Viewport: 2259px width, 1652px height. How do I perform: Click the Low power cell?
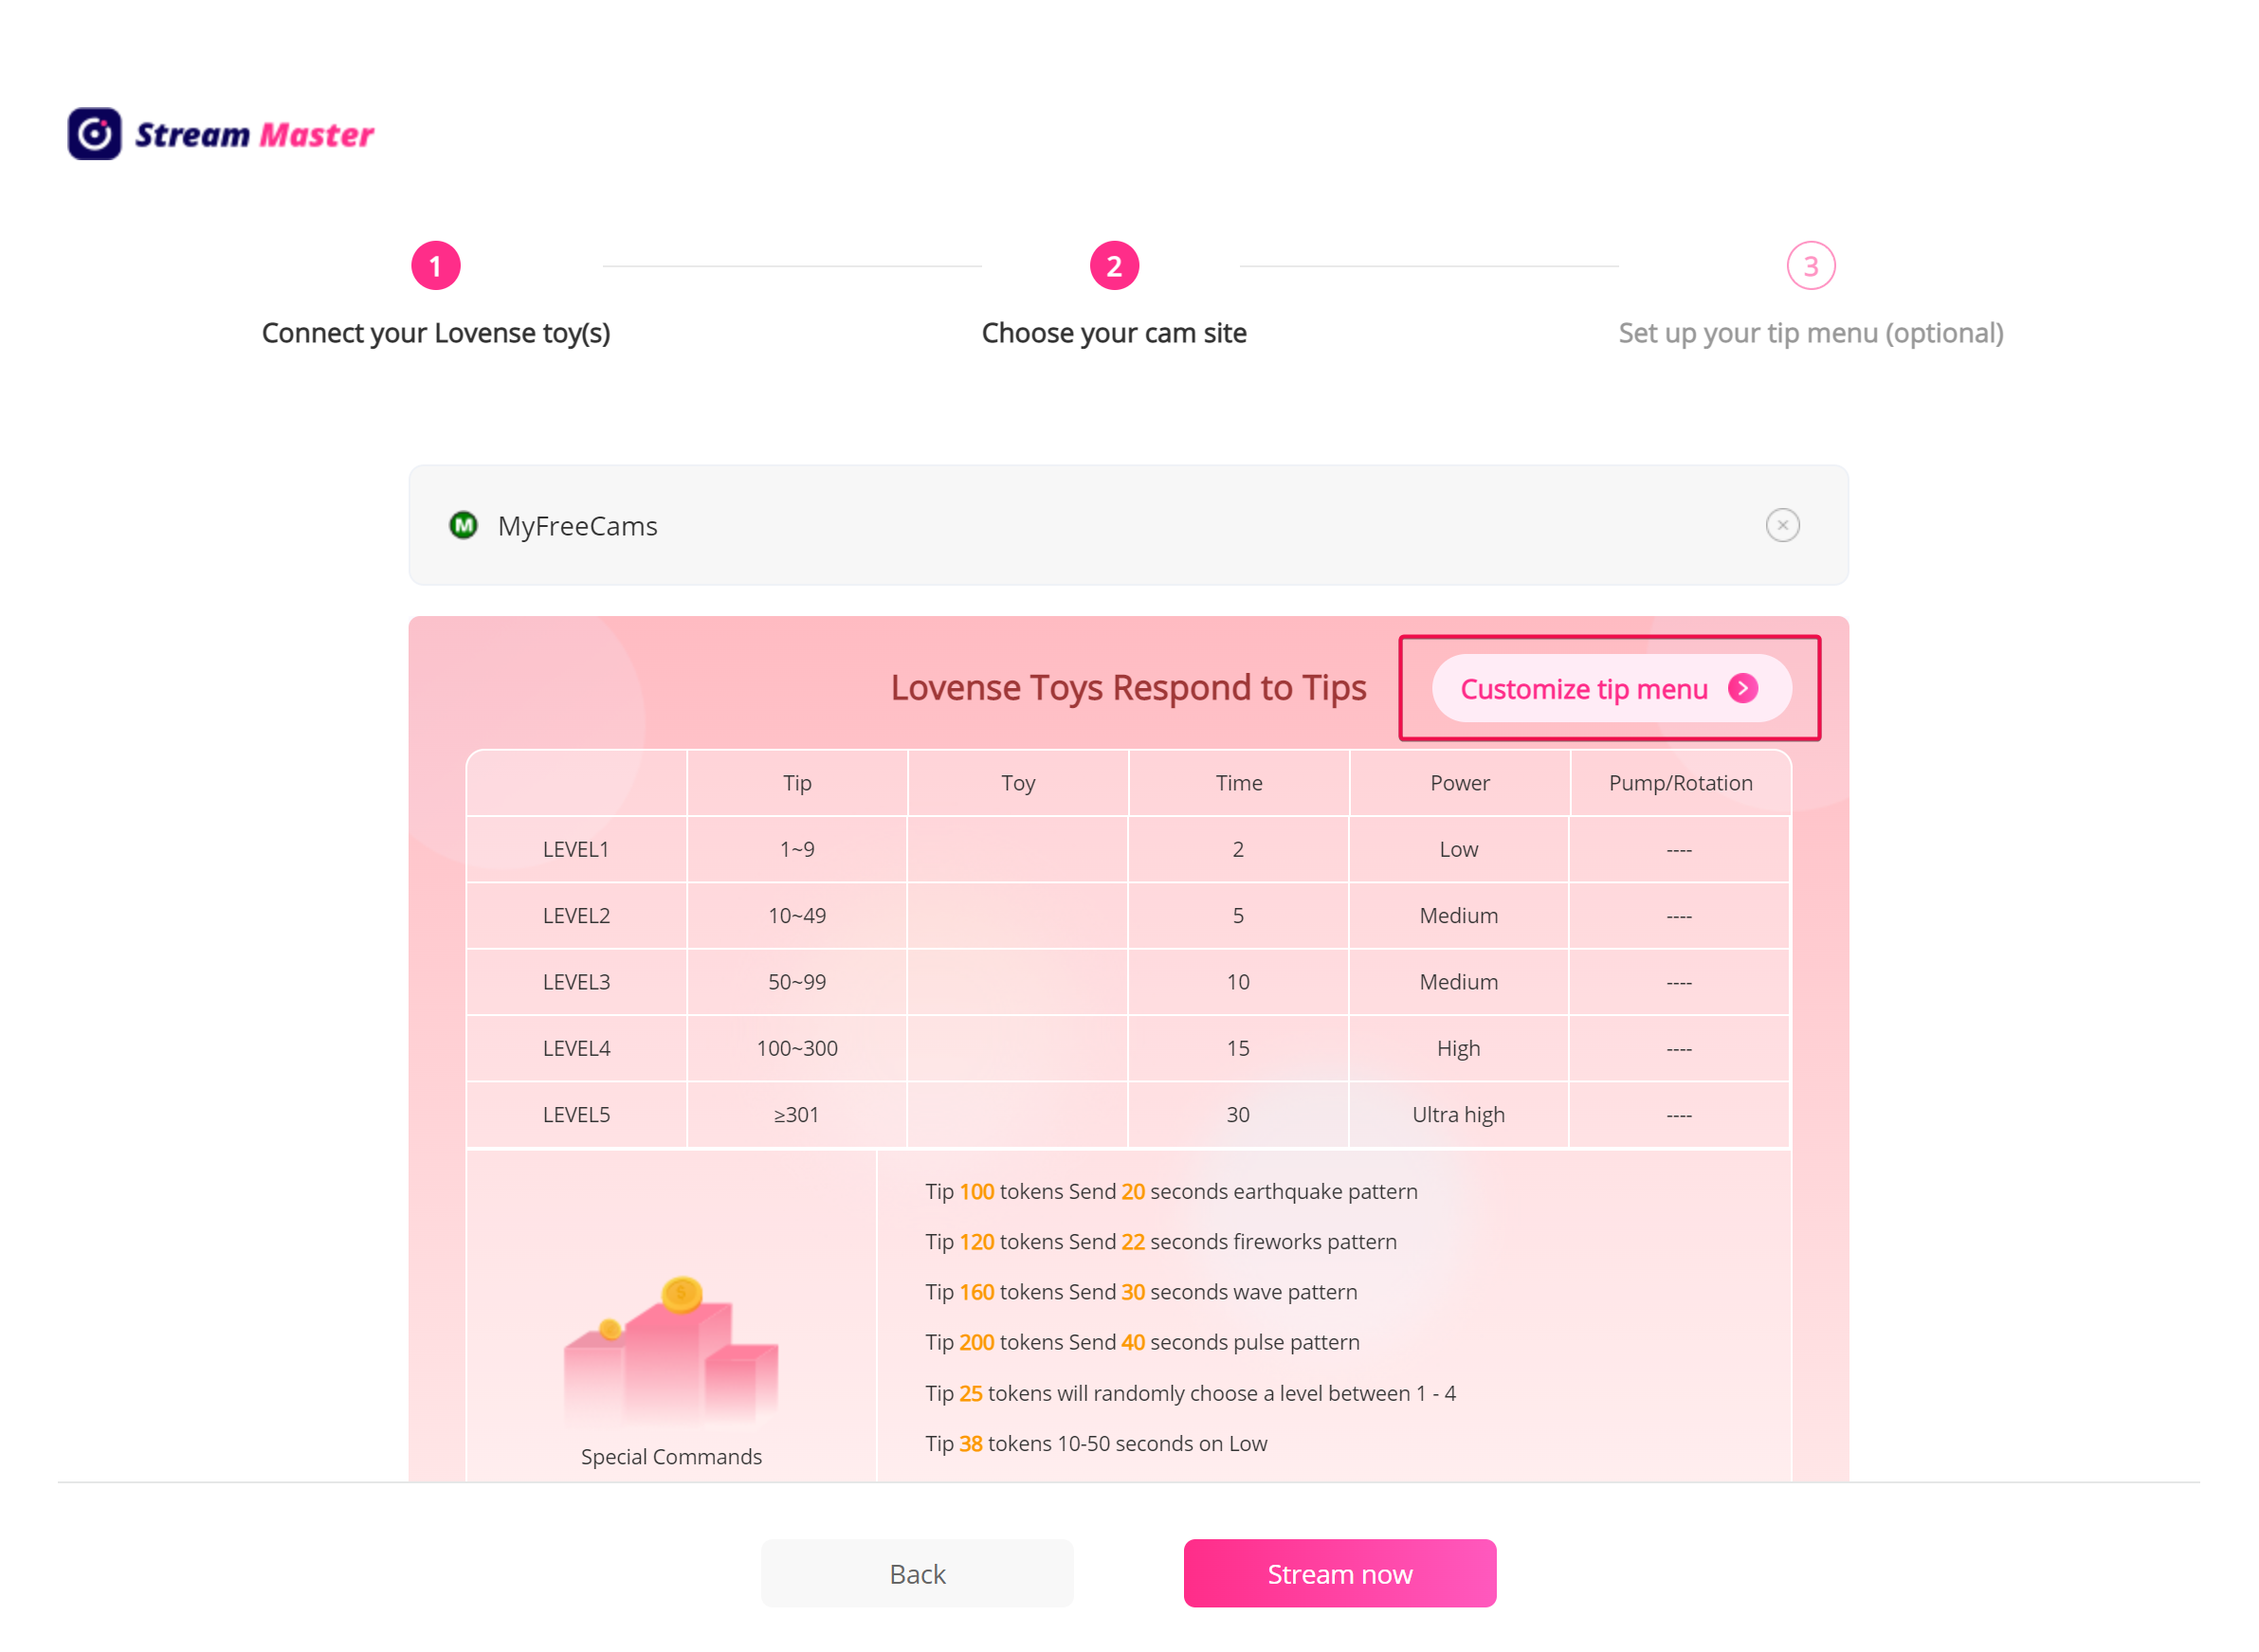[x=1459, y=849]
